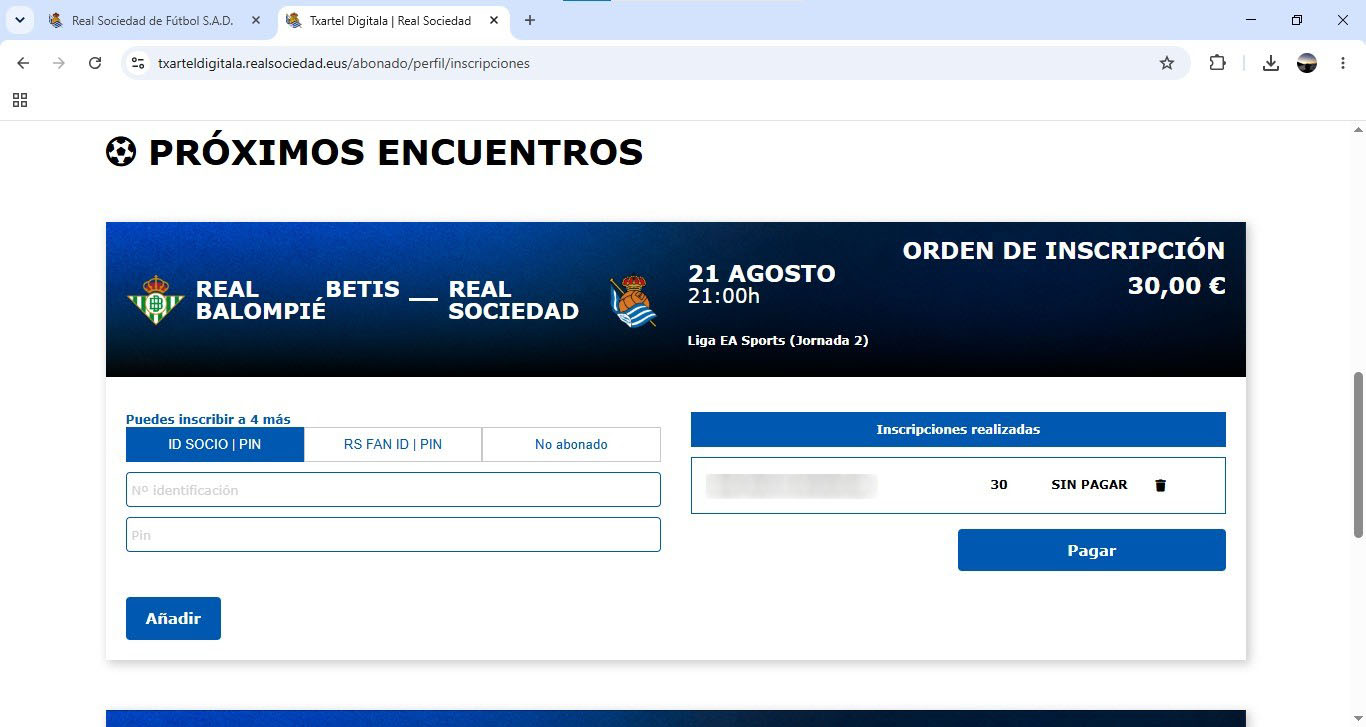Image resolution: width=1366 pixels, height=727 pixels.
Task: Click the Real Betis crest logo
Action: (x=155, y=300)
